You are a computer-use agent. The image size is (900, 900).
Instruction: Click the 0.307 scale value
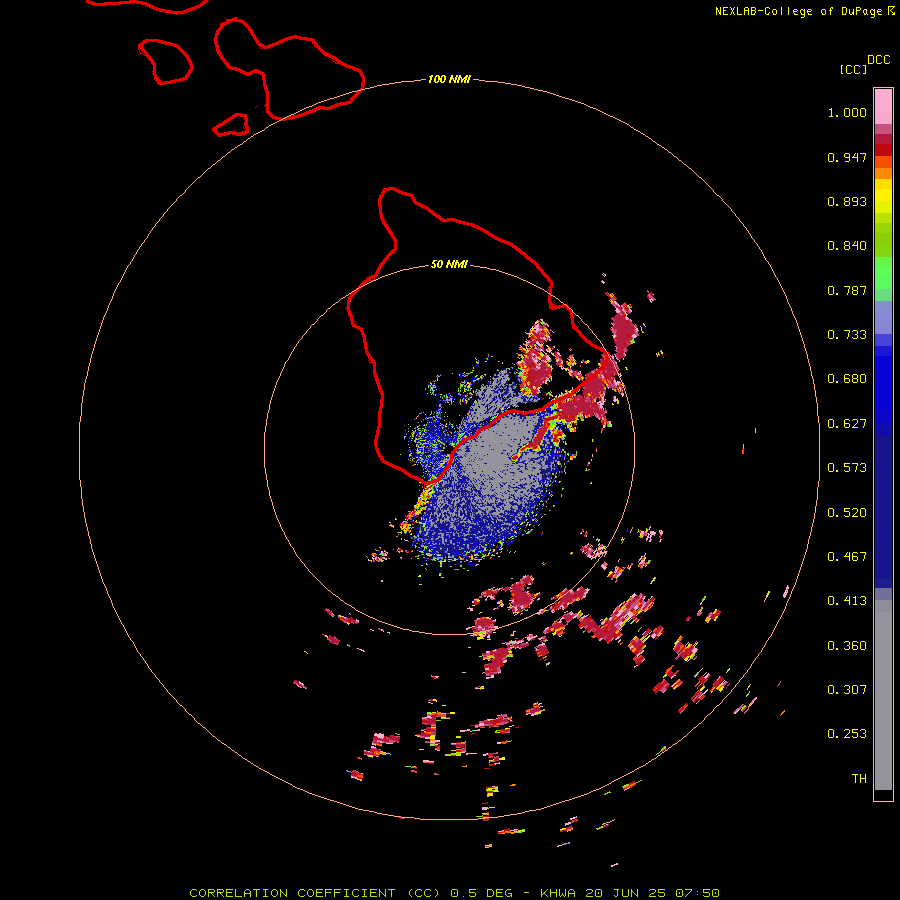tap(847, 690)
